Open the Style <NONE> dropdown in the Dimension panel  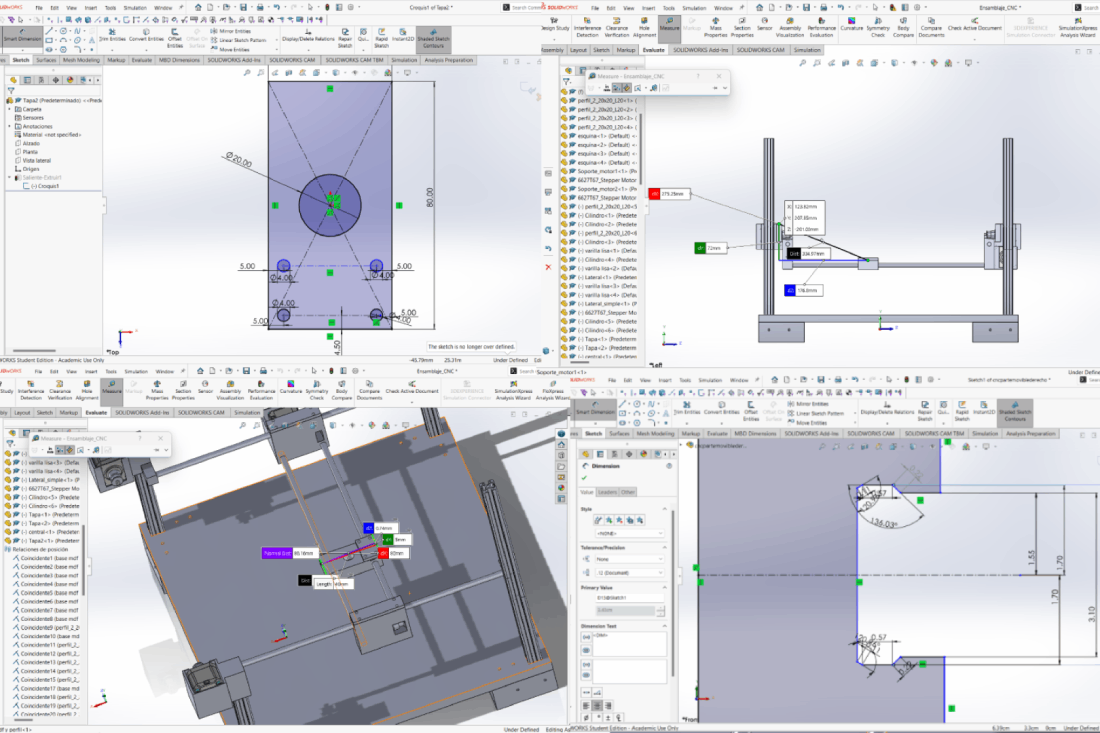pyautogui.click(x=628, y=533)
